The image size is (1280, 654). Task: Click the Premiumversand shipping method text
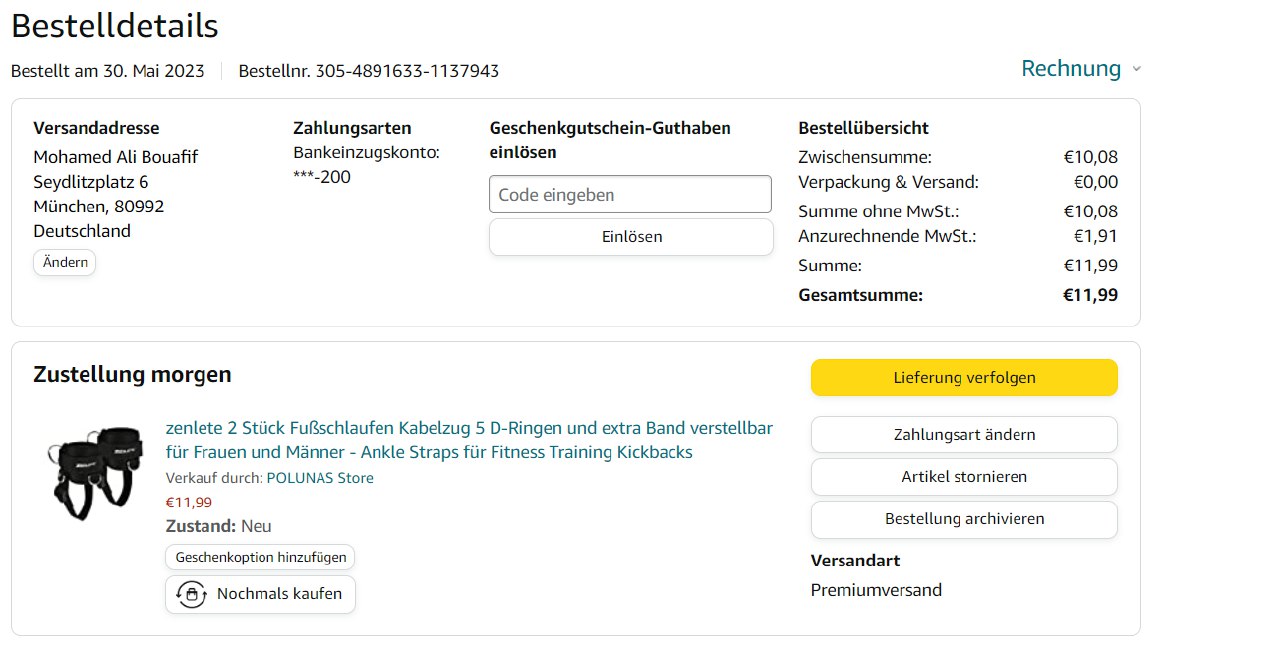876,590
